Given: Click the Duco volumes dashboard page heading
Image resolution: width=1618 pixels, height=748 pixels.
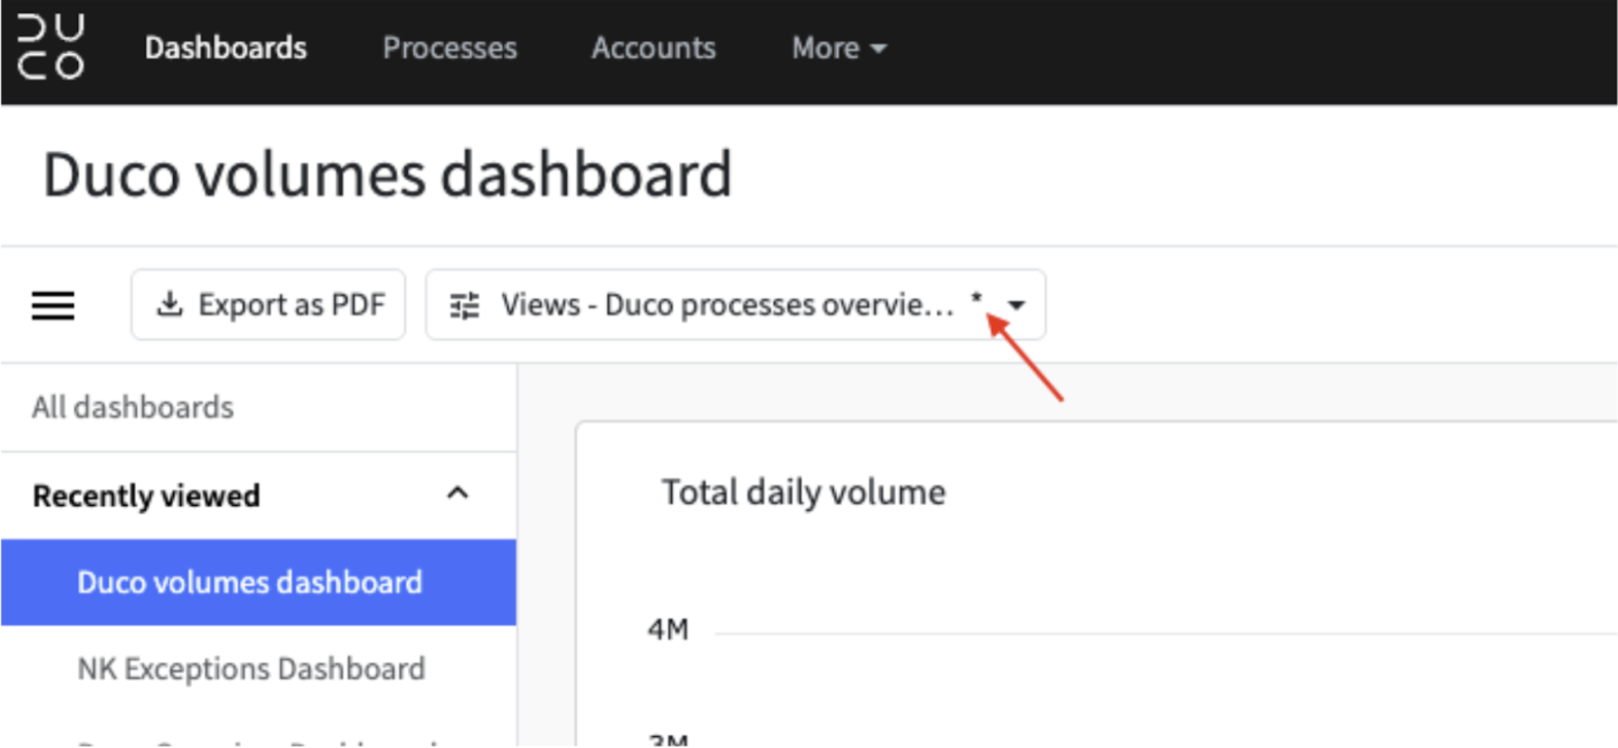Looking at the screenshot, I should point(388,175).
